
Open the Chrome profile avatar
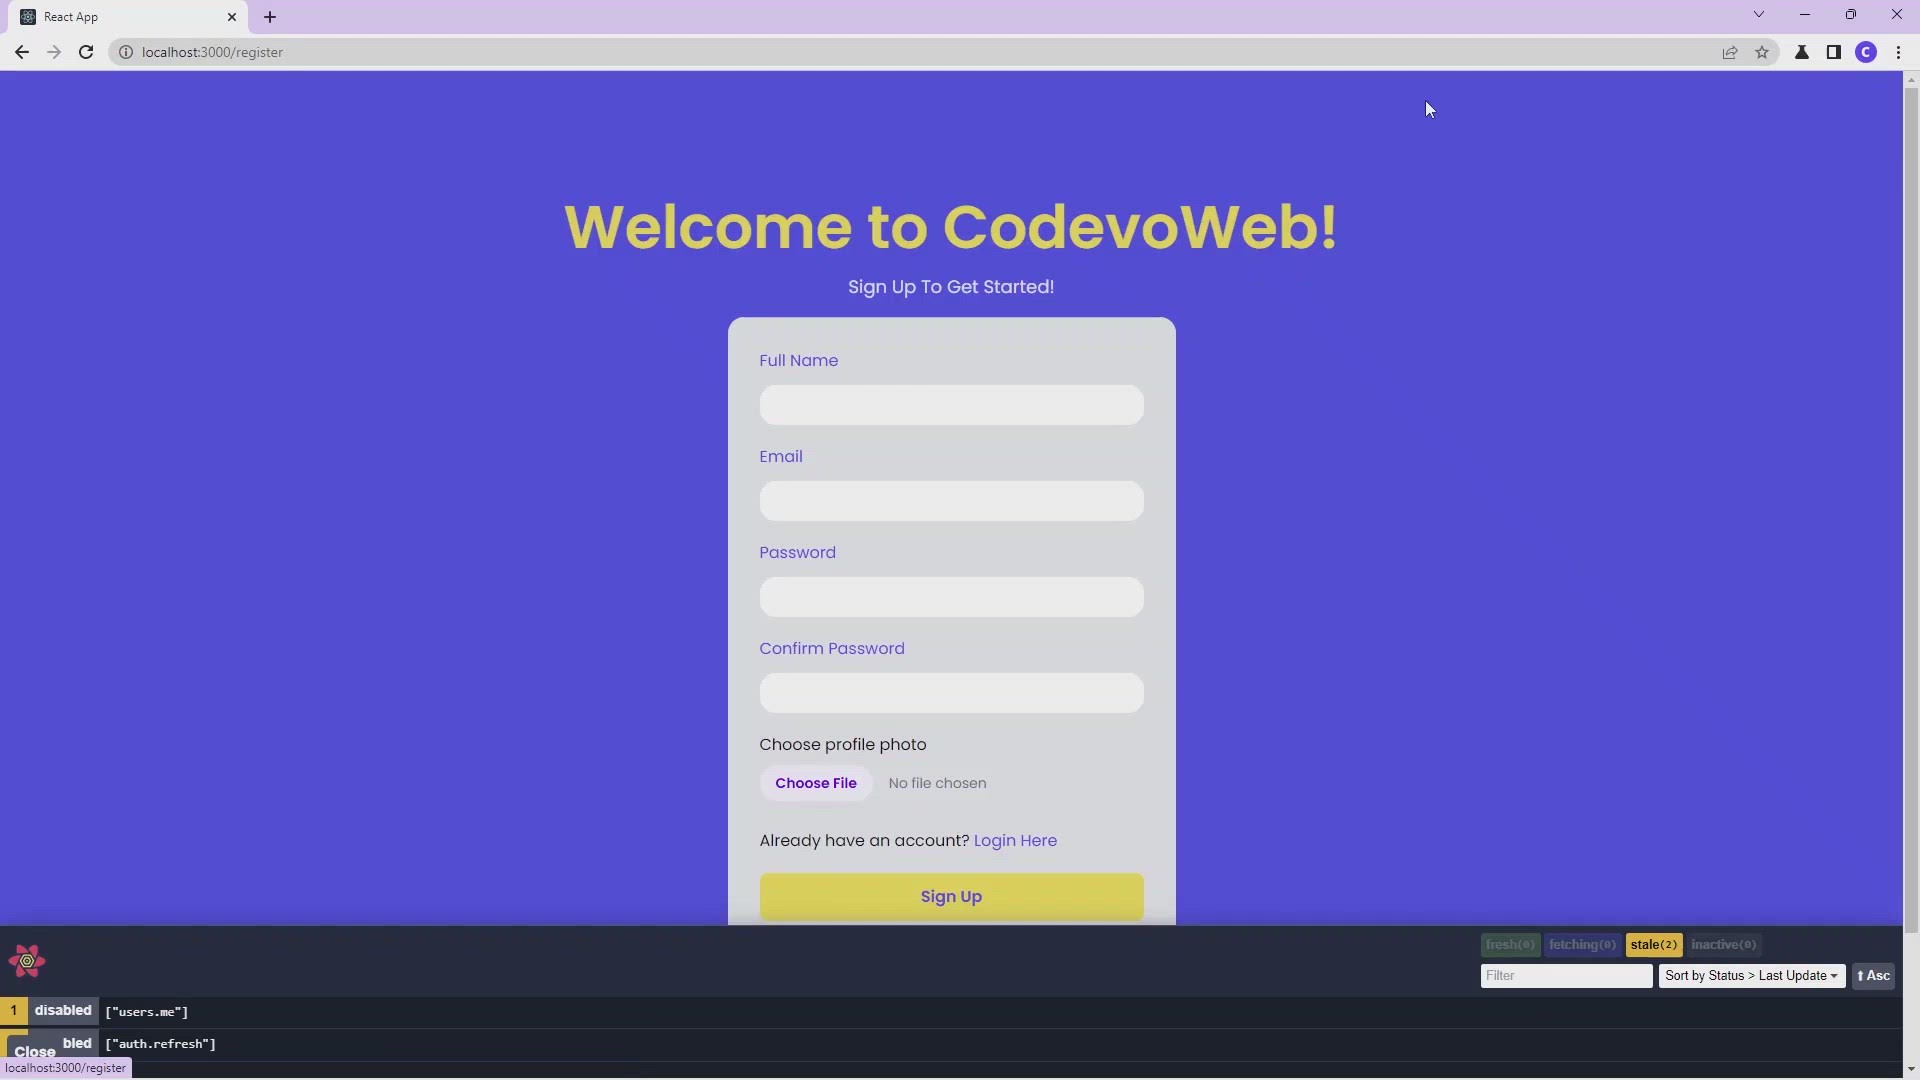coord(1866,52)
